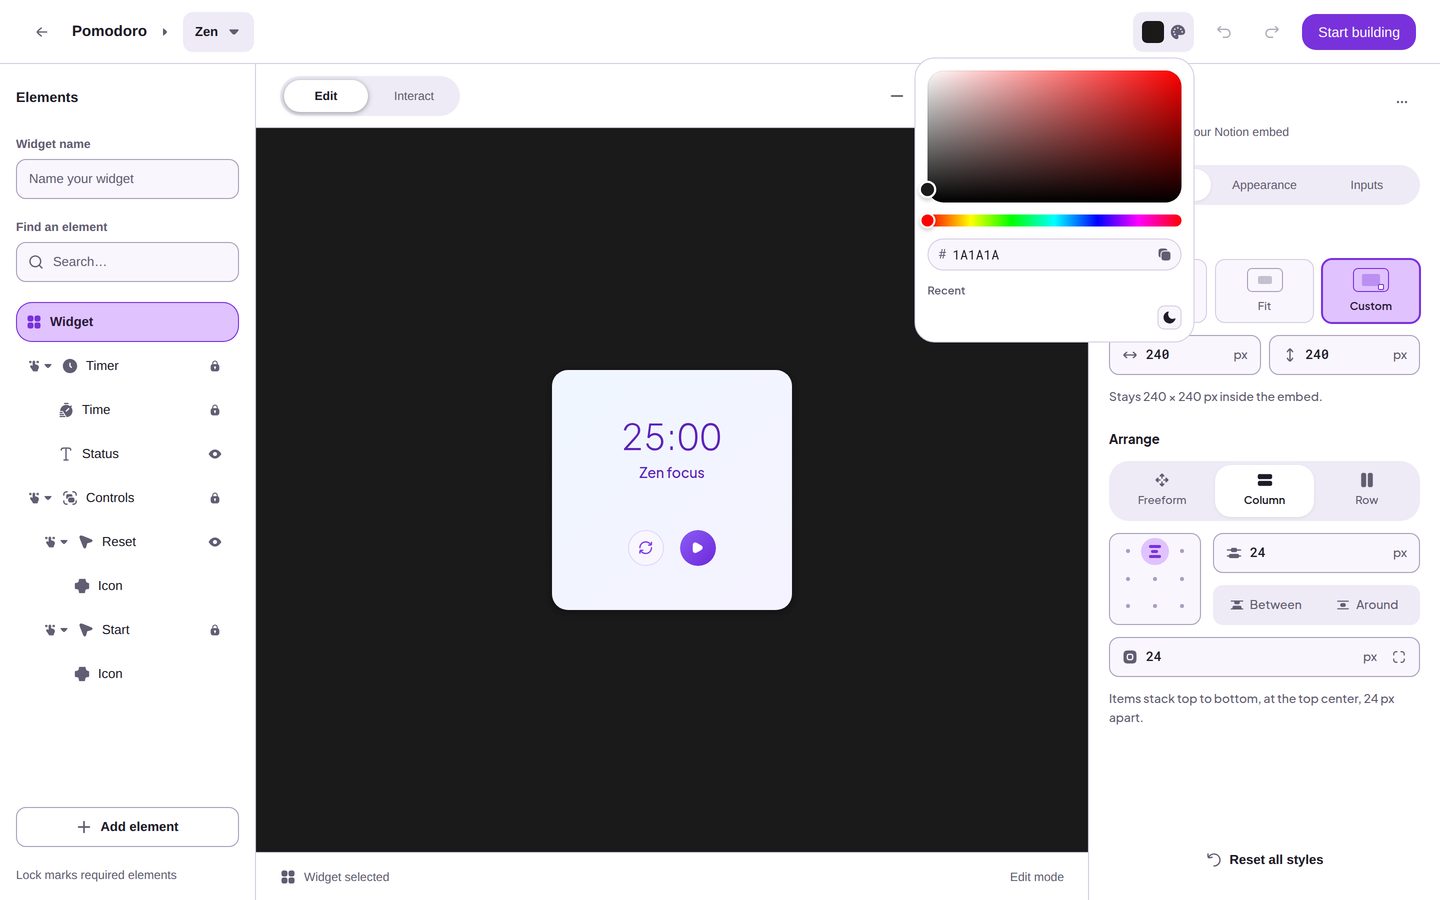1440x900 pixels.
Task: Click the undo arrow icon
Action: (1224, 32)
